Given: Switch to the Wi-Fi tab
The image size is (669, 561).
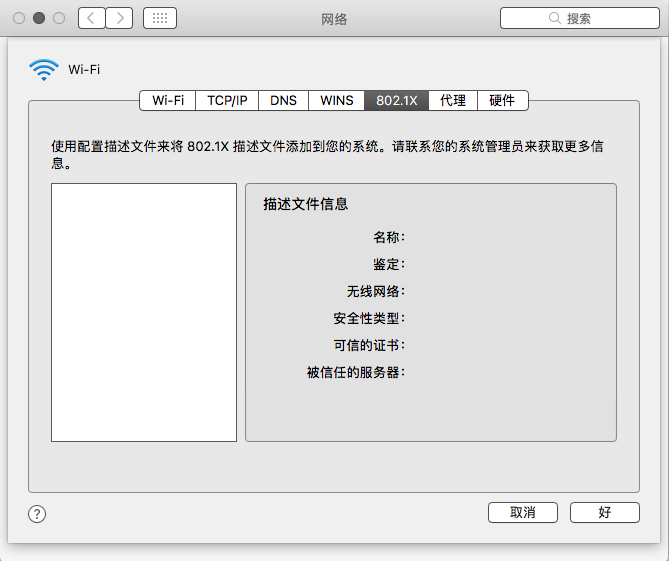Looking at the screenshot, I should (168, 100).
